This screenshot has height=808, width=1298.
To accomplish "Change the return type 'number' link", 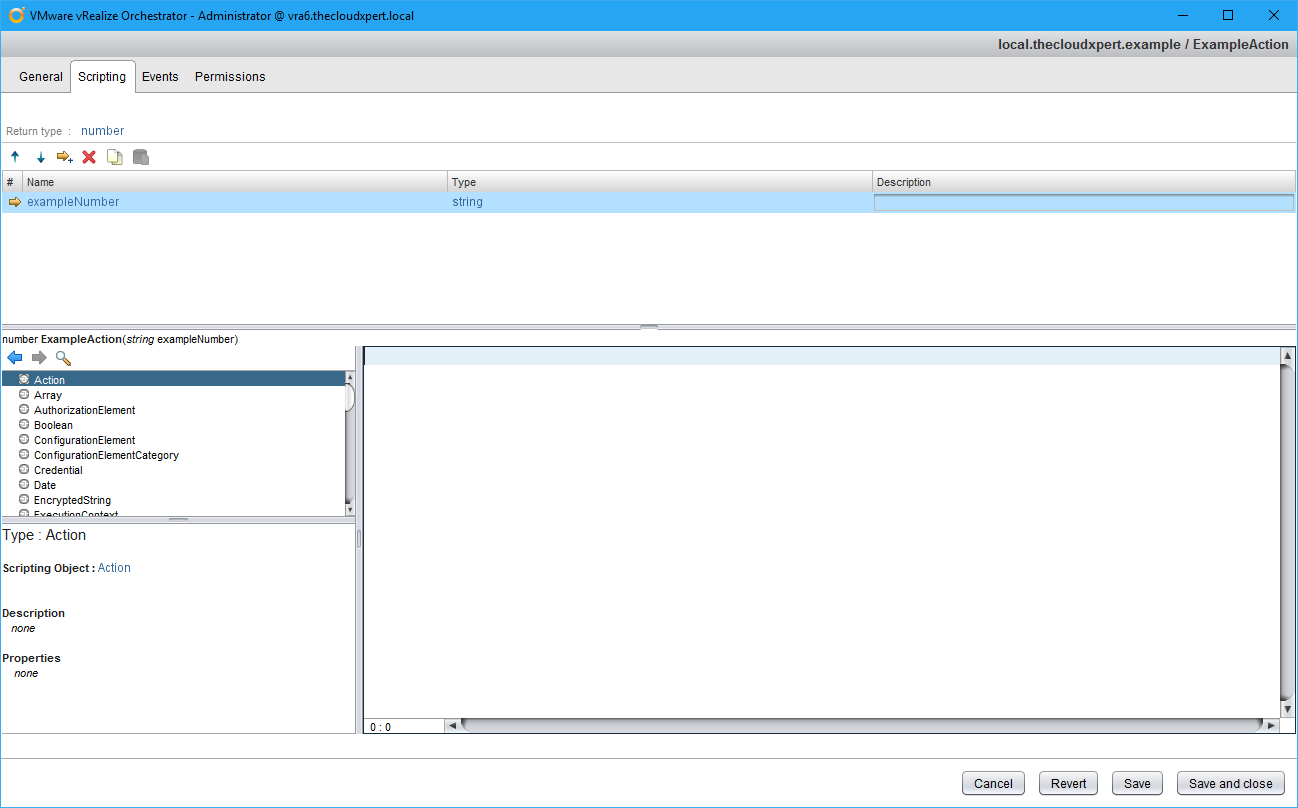I will [x=102, y=131].
